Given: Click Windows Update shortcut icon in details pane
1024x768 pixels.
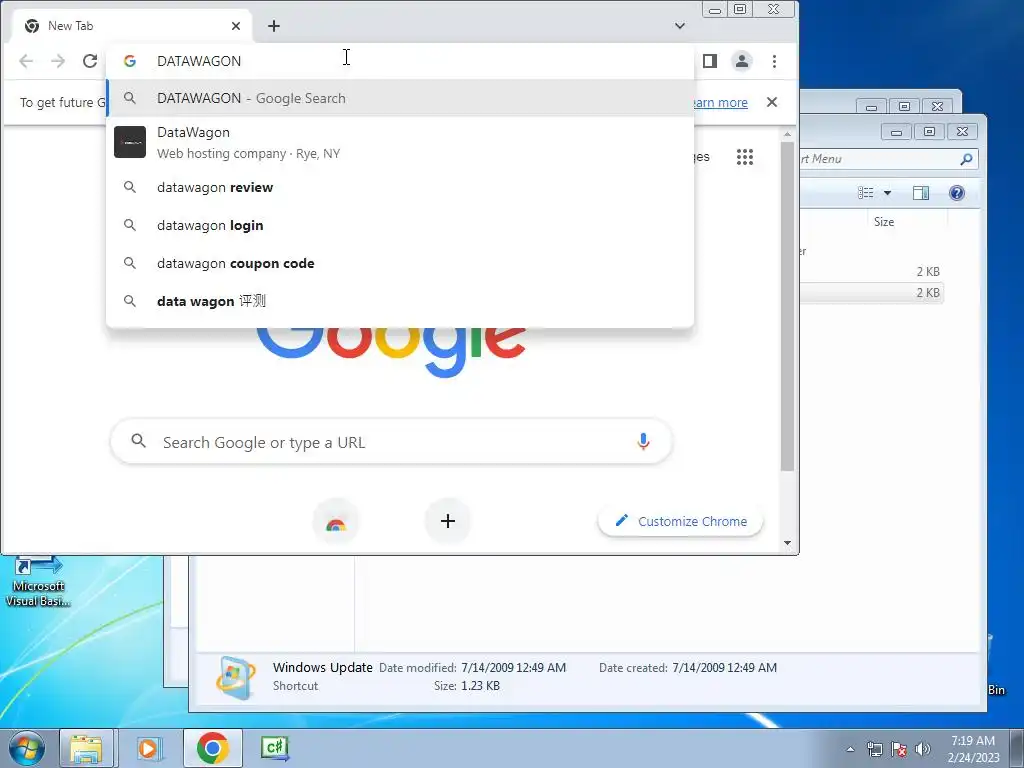Looking at the screenshot, I should pyautogui.click(x=236, y=677).
